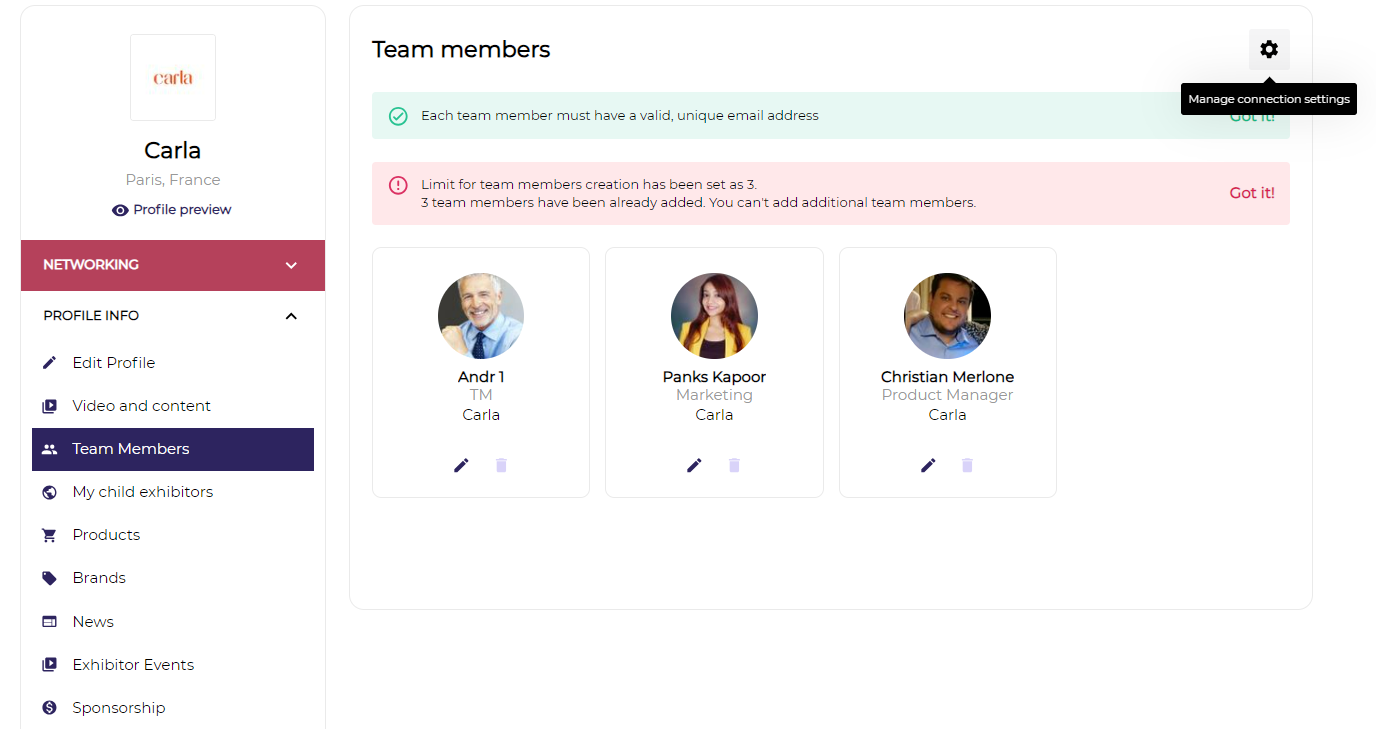
Task: Go to Video and content
Action: (141, 406)
